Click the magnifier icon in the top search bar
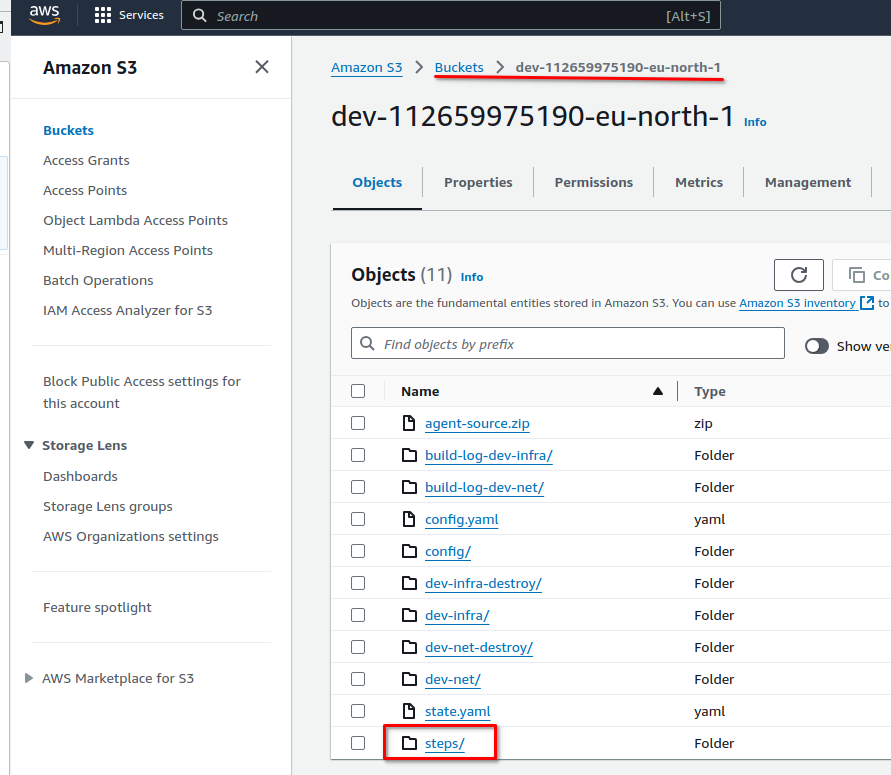 tap(199, 15)
